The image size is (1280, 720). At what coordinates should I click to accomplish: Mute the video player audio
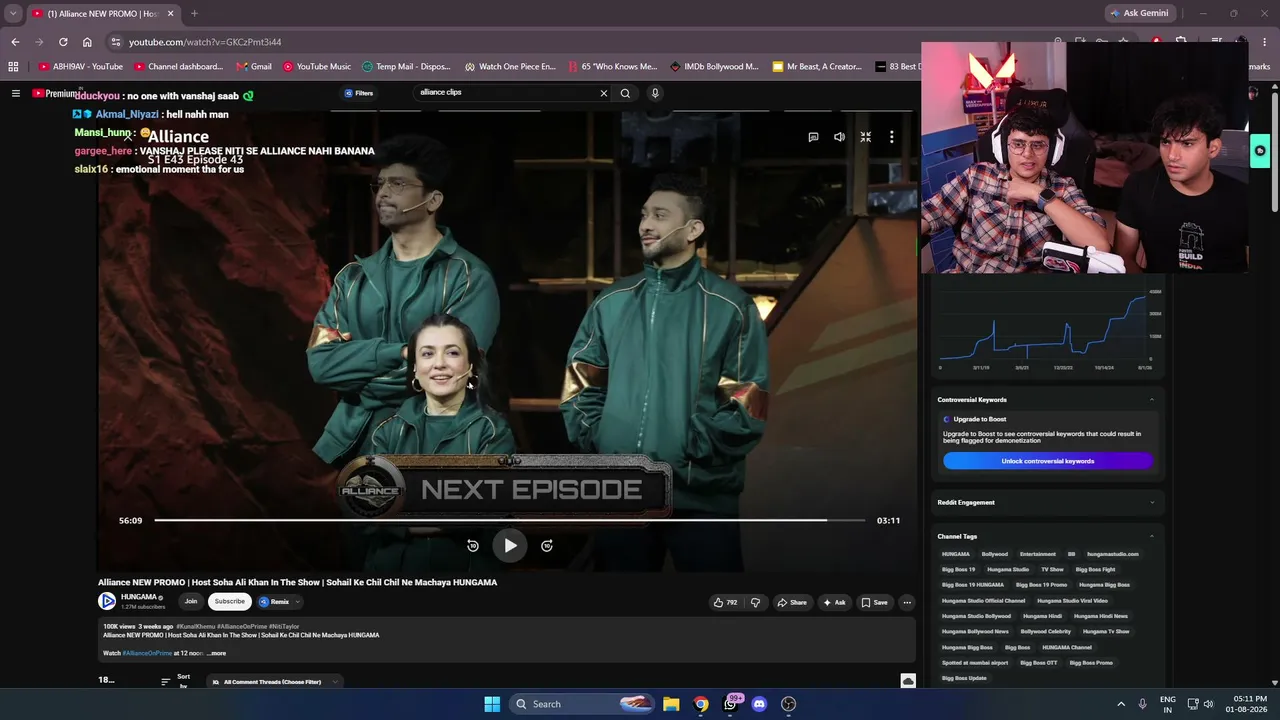[839, 137]
